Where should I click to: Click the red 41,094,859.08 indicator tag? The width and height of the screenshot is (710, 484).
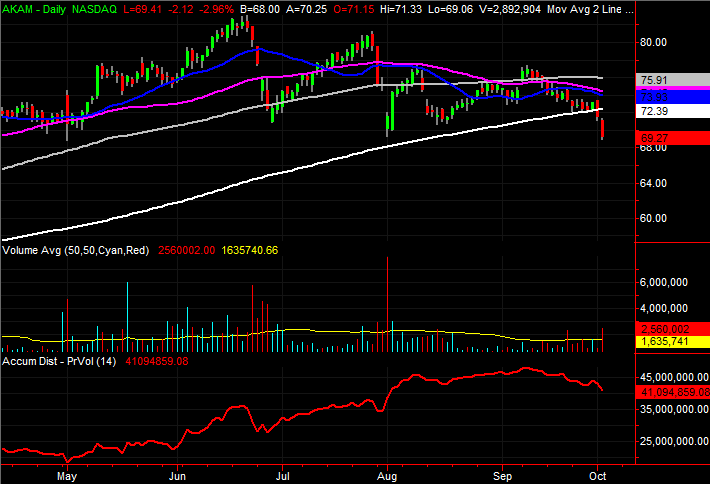pyautogui.click(x=673, y=392)
